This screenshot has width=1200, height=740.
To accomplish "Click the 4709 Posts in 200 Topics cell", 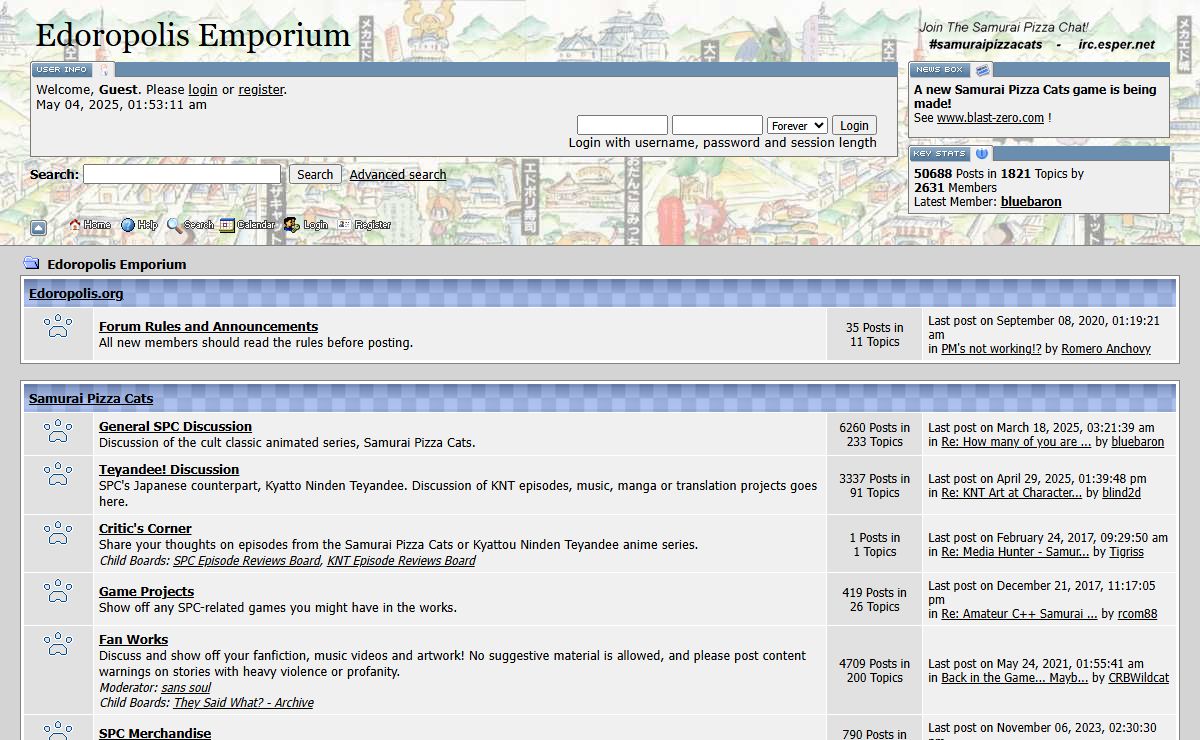I will click(x=874, y=670).
